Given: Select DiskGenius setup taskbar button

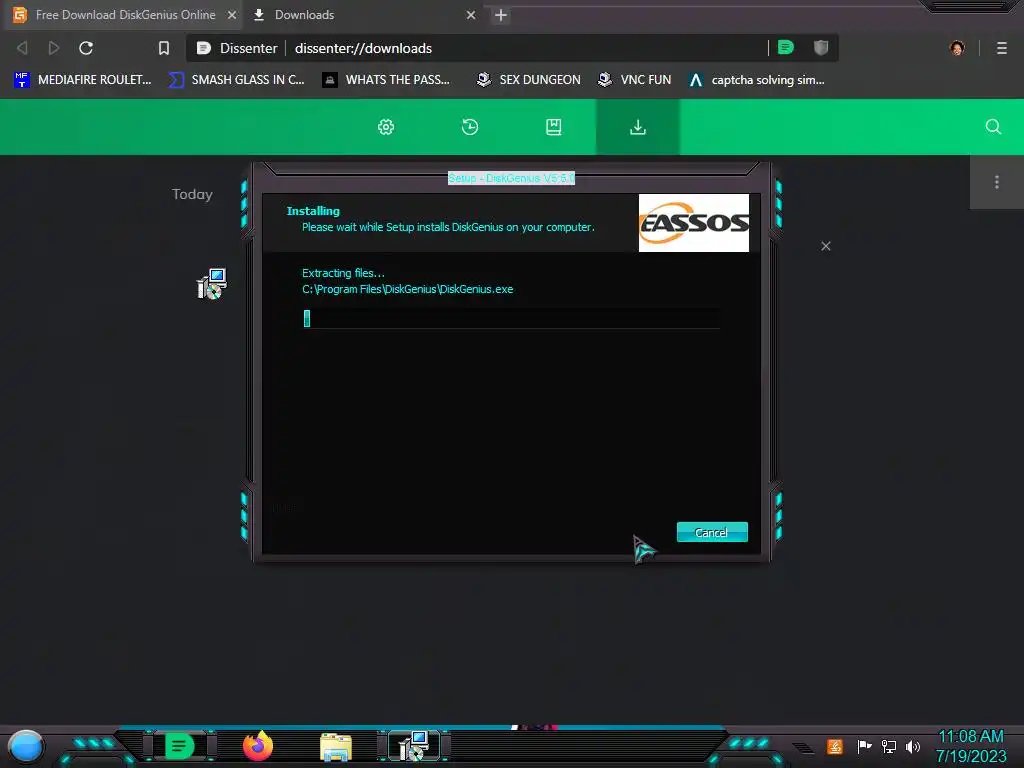Looking at the screenshot, I should click(x=414, y=746).
